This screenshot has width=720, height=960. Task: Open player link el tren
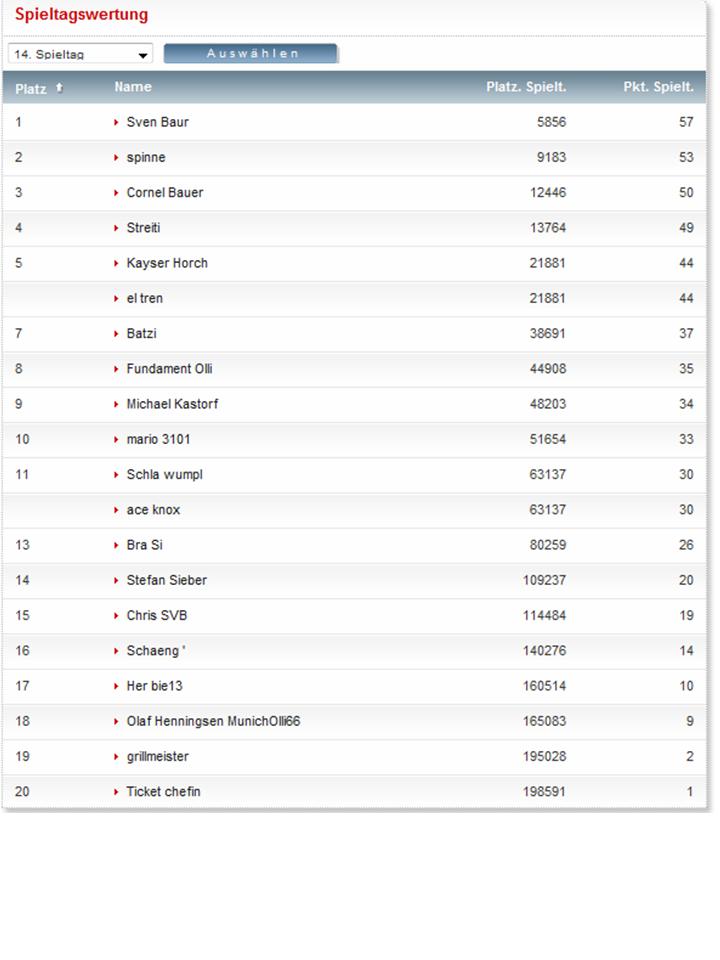[144, 298]
